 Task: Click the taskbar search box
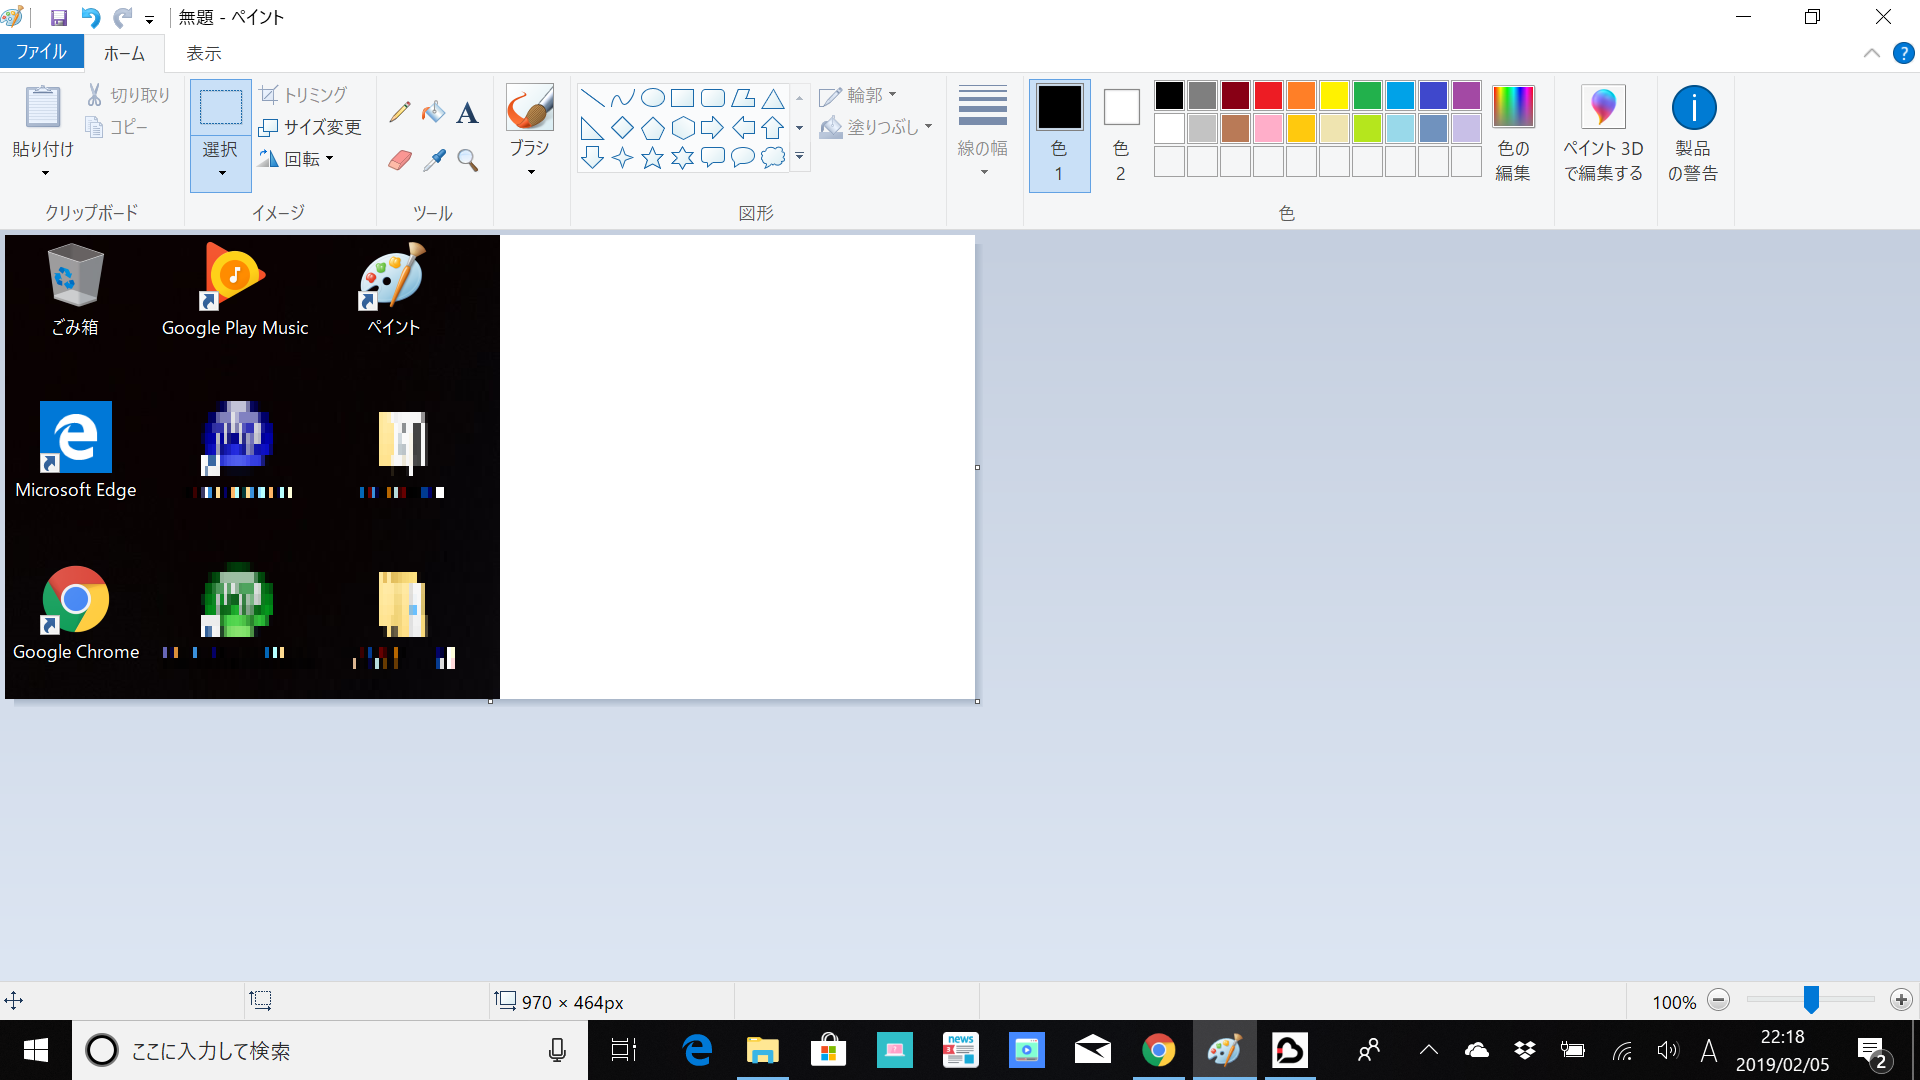[330, 1050]
